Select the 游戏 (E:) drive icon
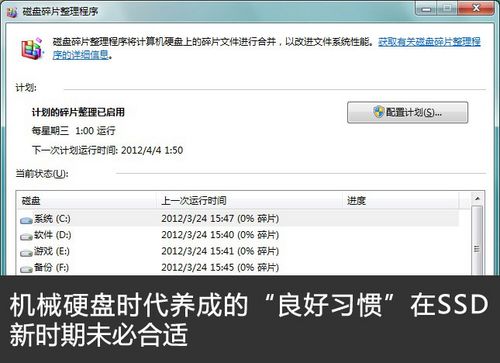The height and width of the screenshot is (363, 500). pyautogui.click(x=26, y=253)
